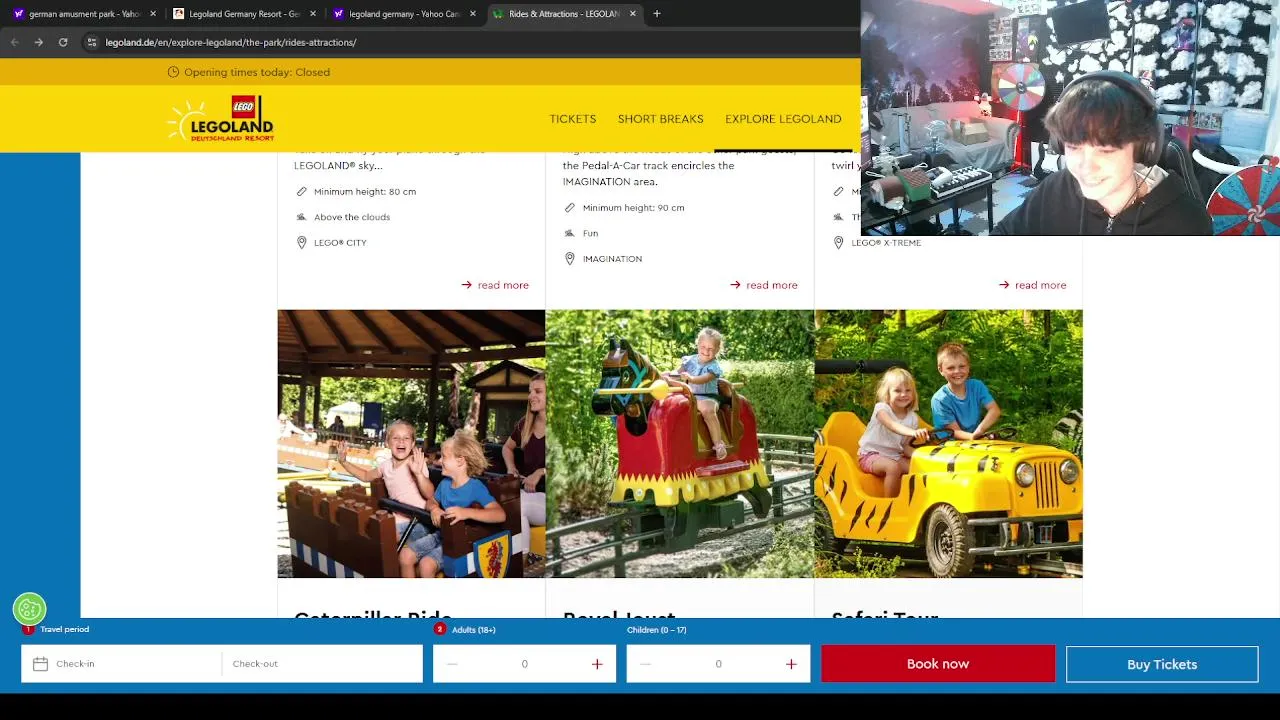Click the ruler icon beside 90 cm height
Viewport: 1280px width, 720px height.
(x=570, y=207)
